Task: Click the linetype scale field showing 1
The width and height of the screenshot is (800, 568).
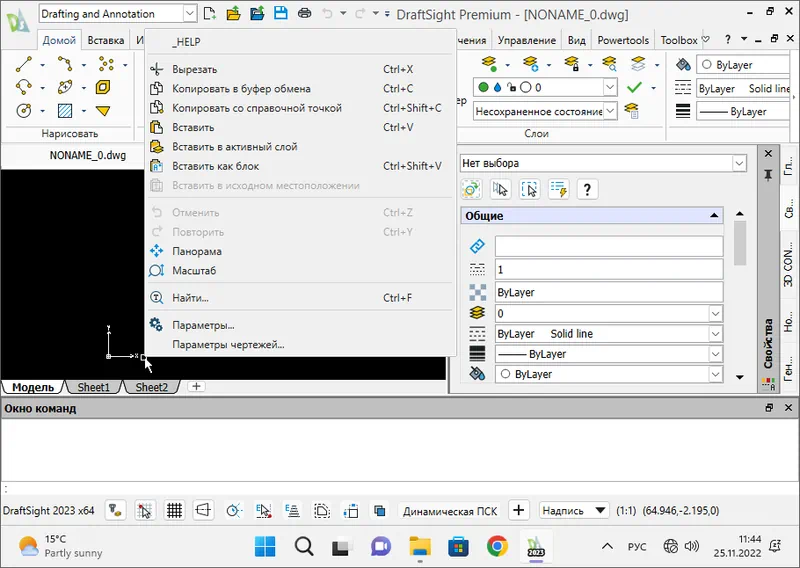Action: point(609,269)
